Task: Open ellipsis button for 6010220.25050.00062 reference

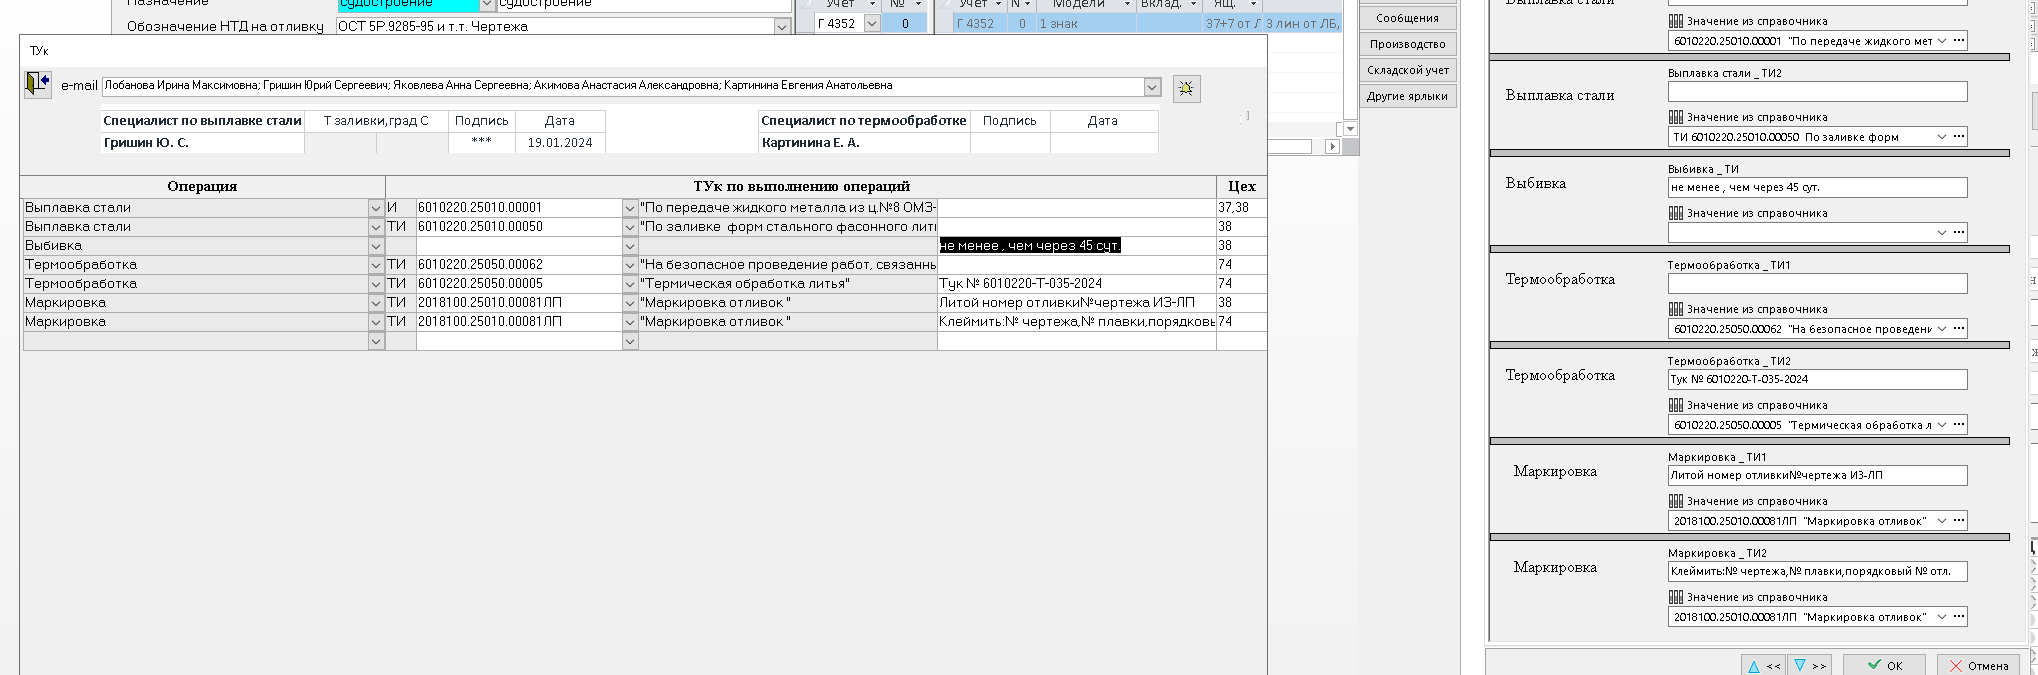Action: pos(1959,329)
